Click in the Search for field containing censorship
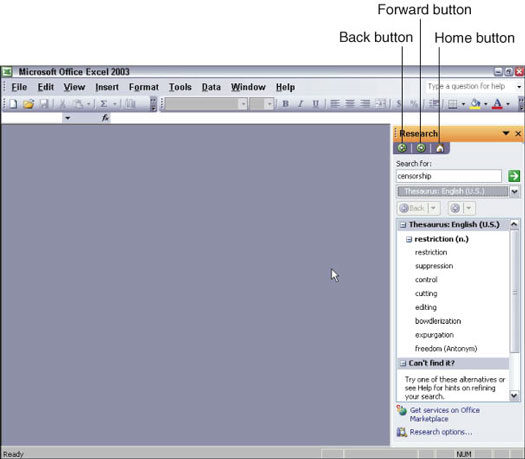525x459 pixels. click(449, 176)
